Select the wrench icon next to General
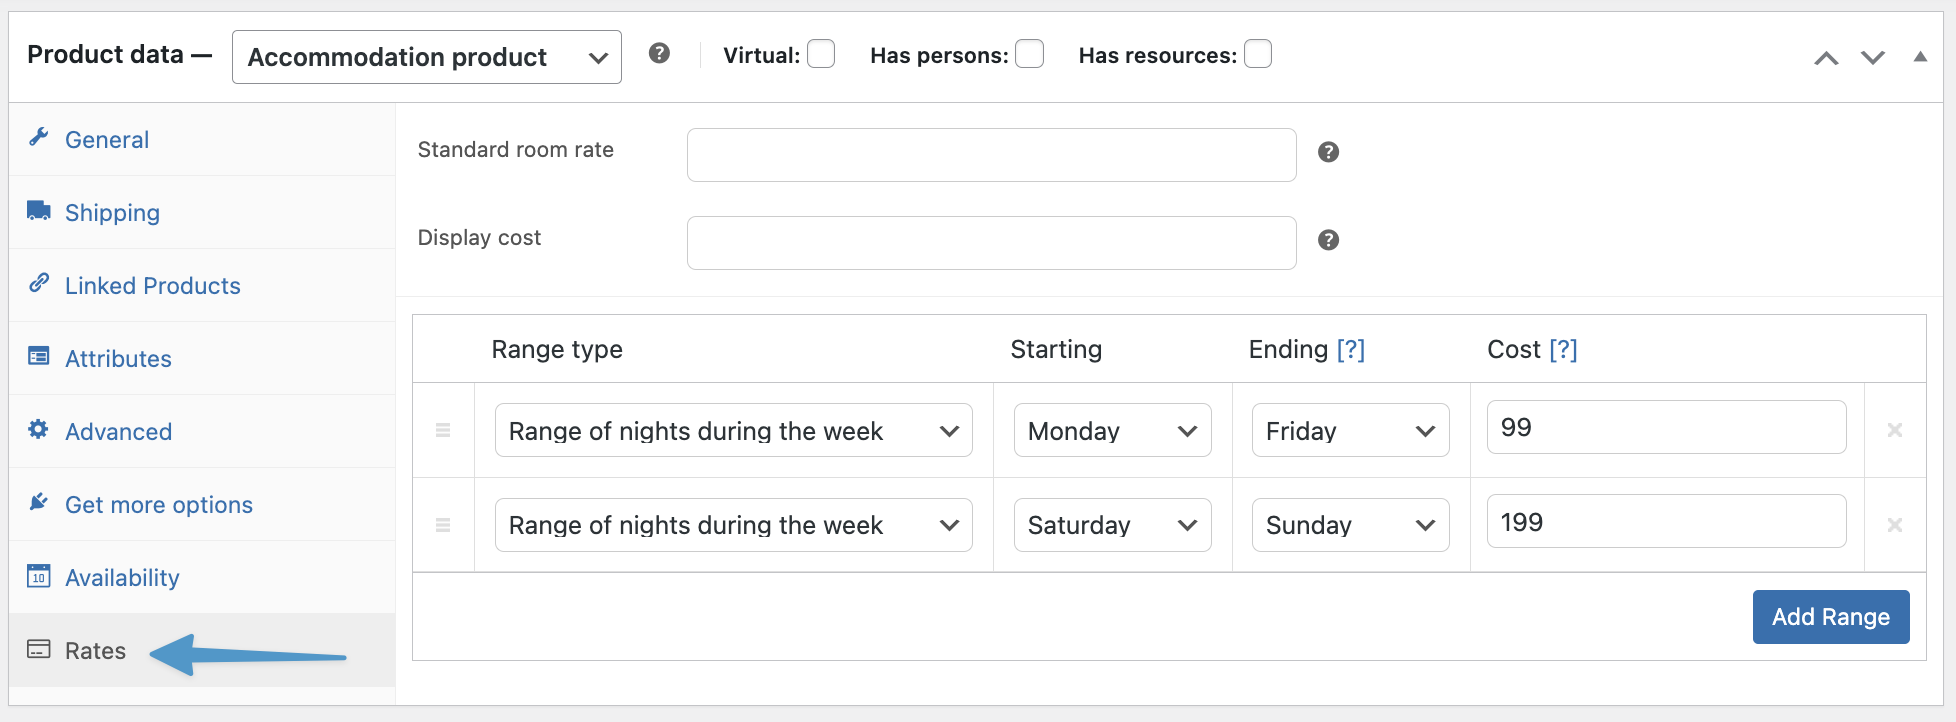This screenshot has width=1956, height=722. [x=38, y=137]
